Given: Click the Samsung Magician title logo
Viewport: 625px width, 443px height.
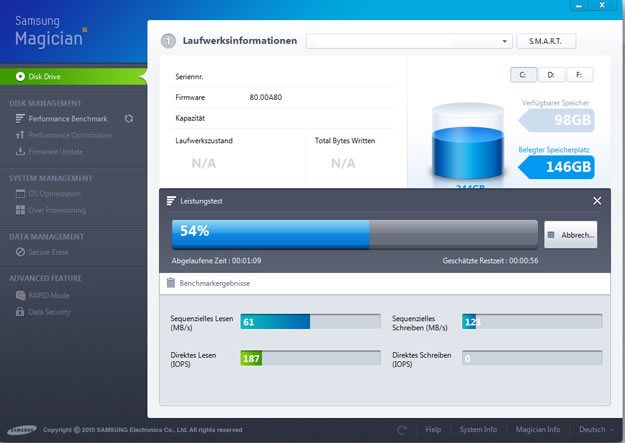Looking at the screenshot, I should pyautogui.click(x=51, y=32).
